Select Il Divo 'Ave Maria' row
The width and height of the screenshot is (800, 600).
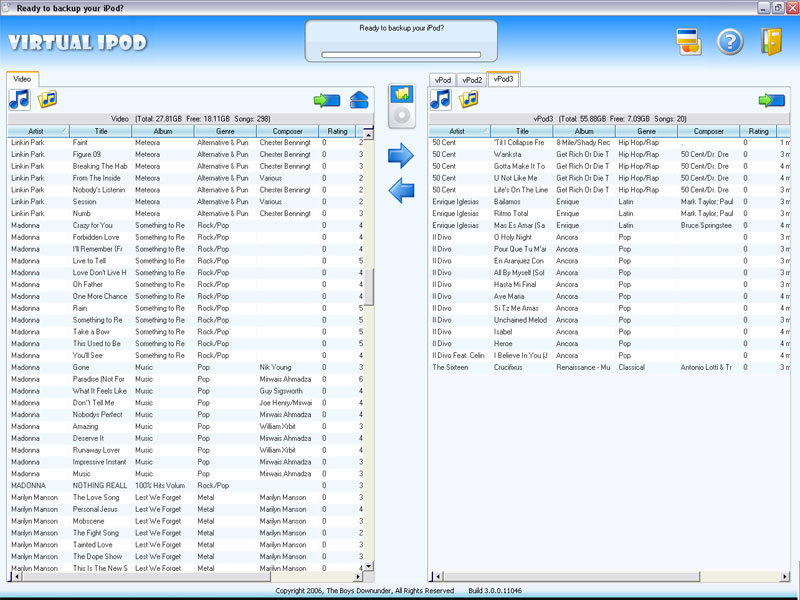pos(610,296)
